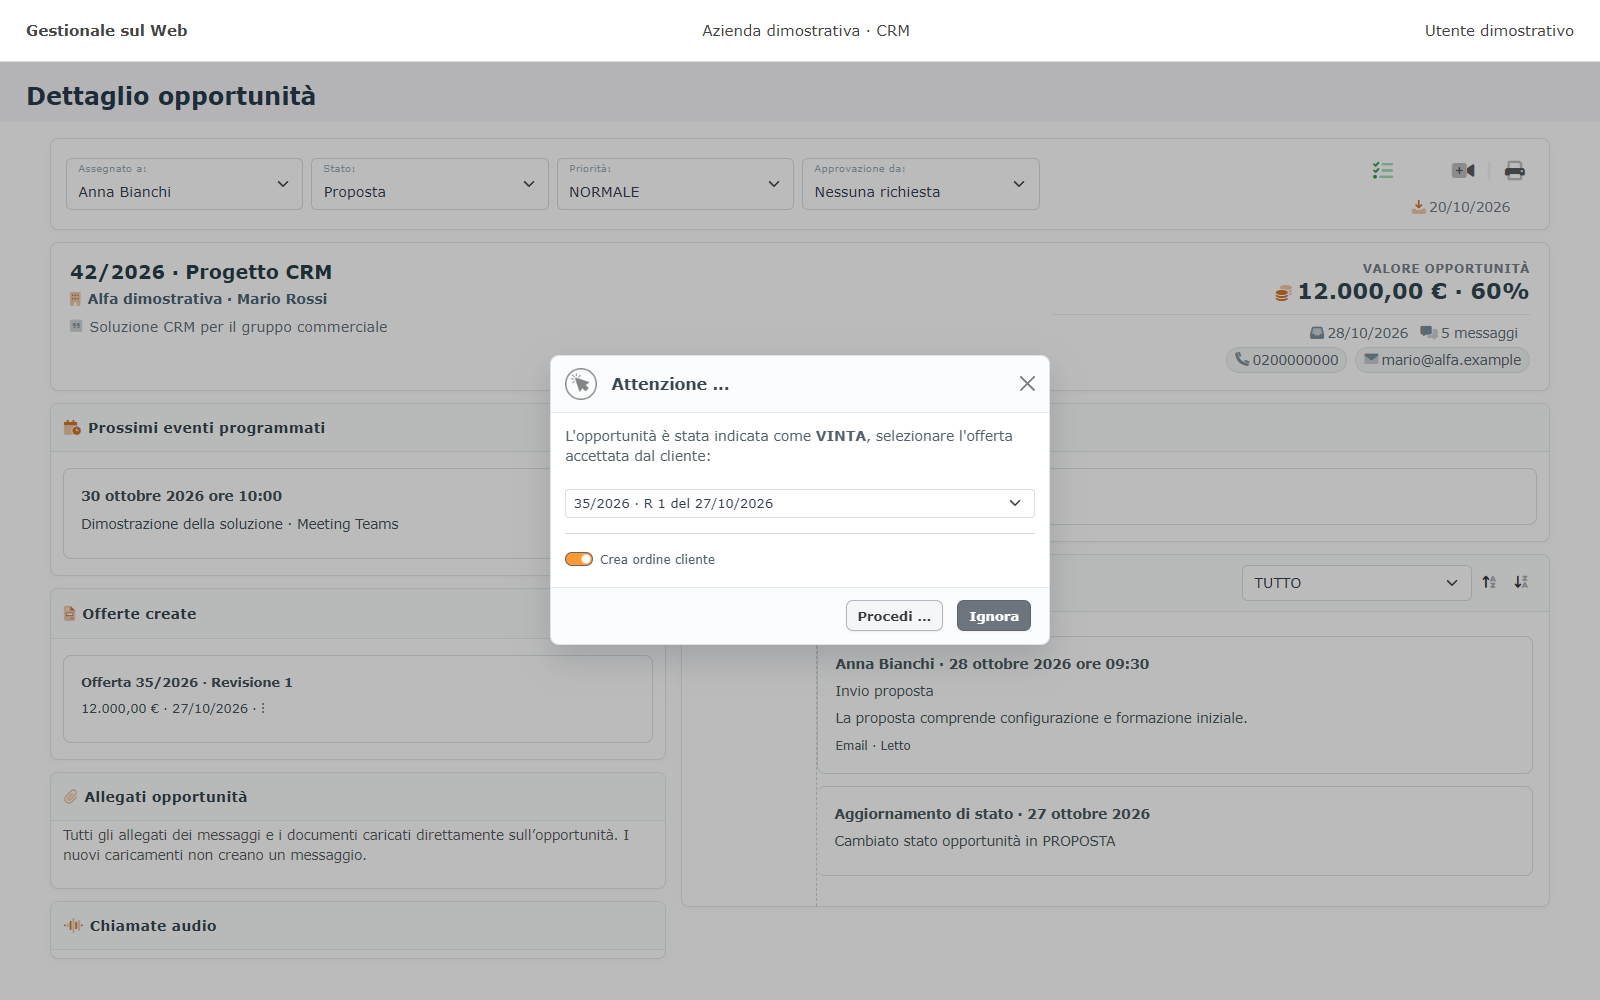Viewport: 1600px width, 1000px height.
Task: Click the 5 messaggi count
Action: [x=1480, y=333]
